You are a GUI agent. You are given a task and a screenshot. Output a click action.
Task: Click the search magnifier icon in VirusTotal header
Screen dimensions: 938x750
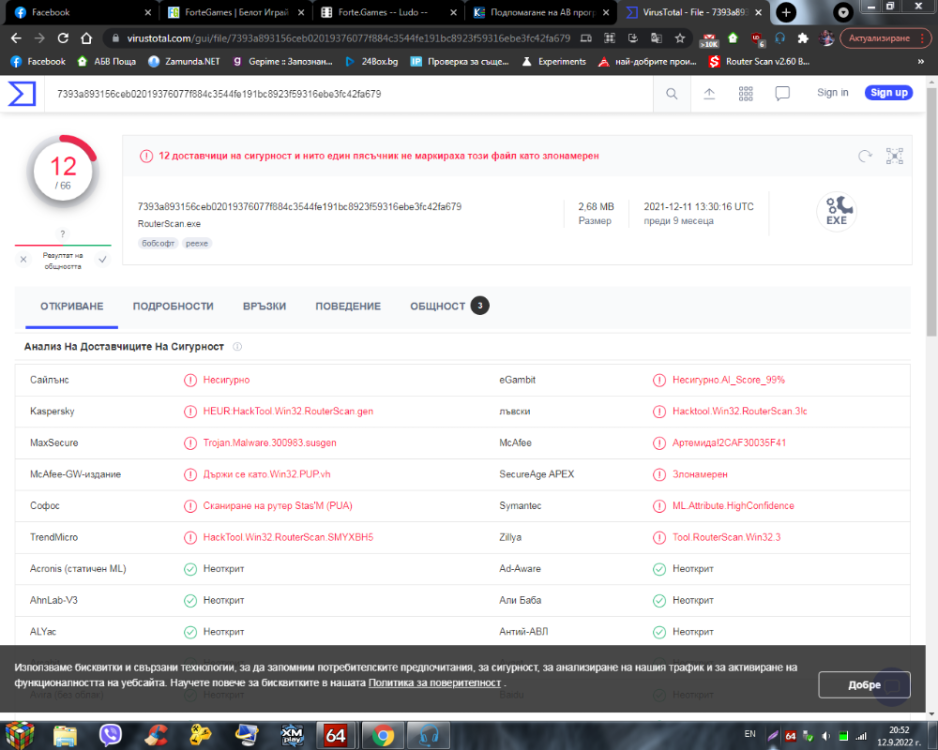[672, 94]
